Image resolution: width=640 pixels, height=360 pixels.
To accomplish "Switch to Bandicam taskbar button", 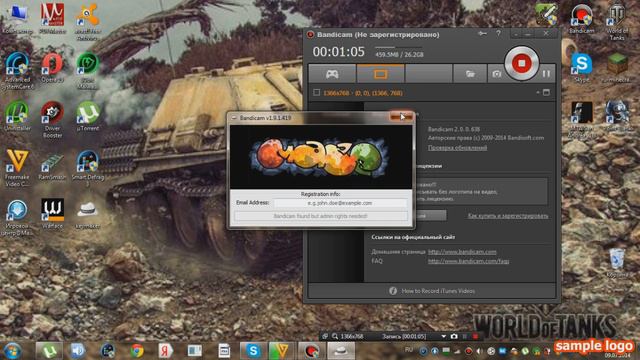I will tap(312, 351).
